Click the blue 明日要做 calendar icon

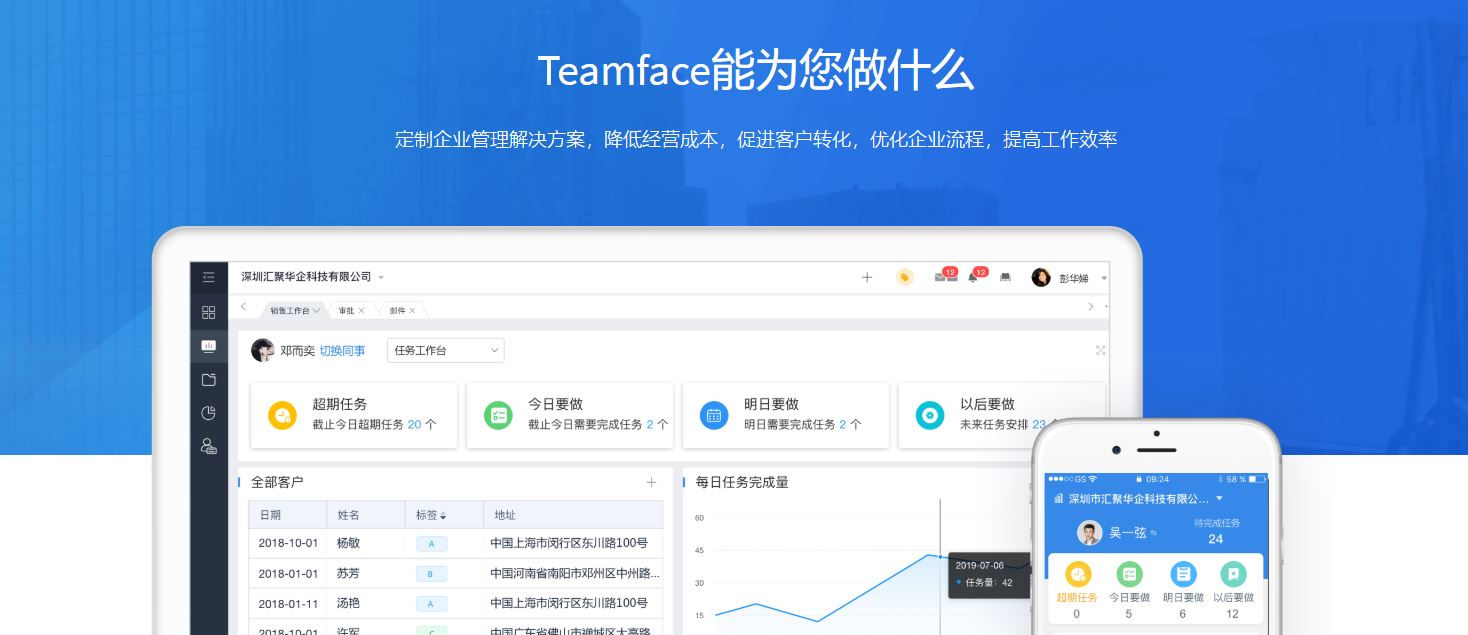coord(714,415)
